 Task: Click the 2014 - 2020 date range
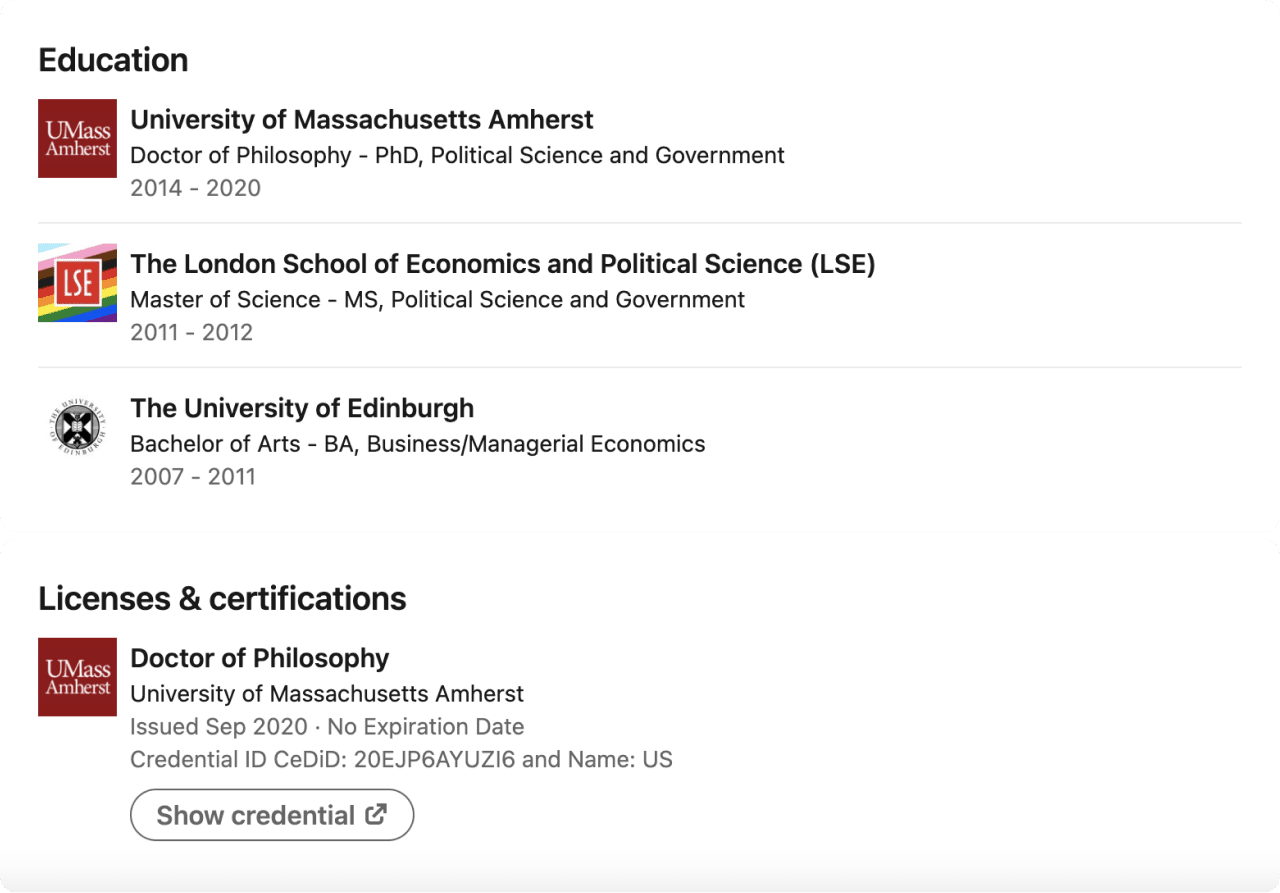pyautogui.click(x=195, y=188)
